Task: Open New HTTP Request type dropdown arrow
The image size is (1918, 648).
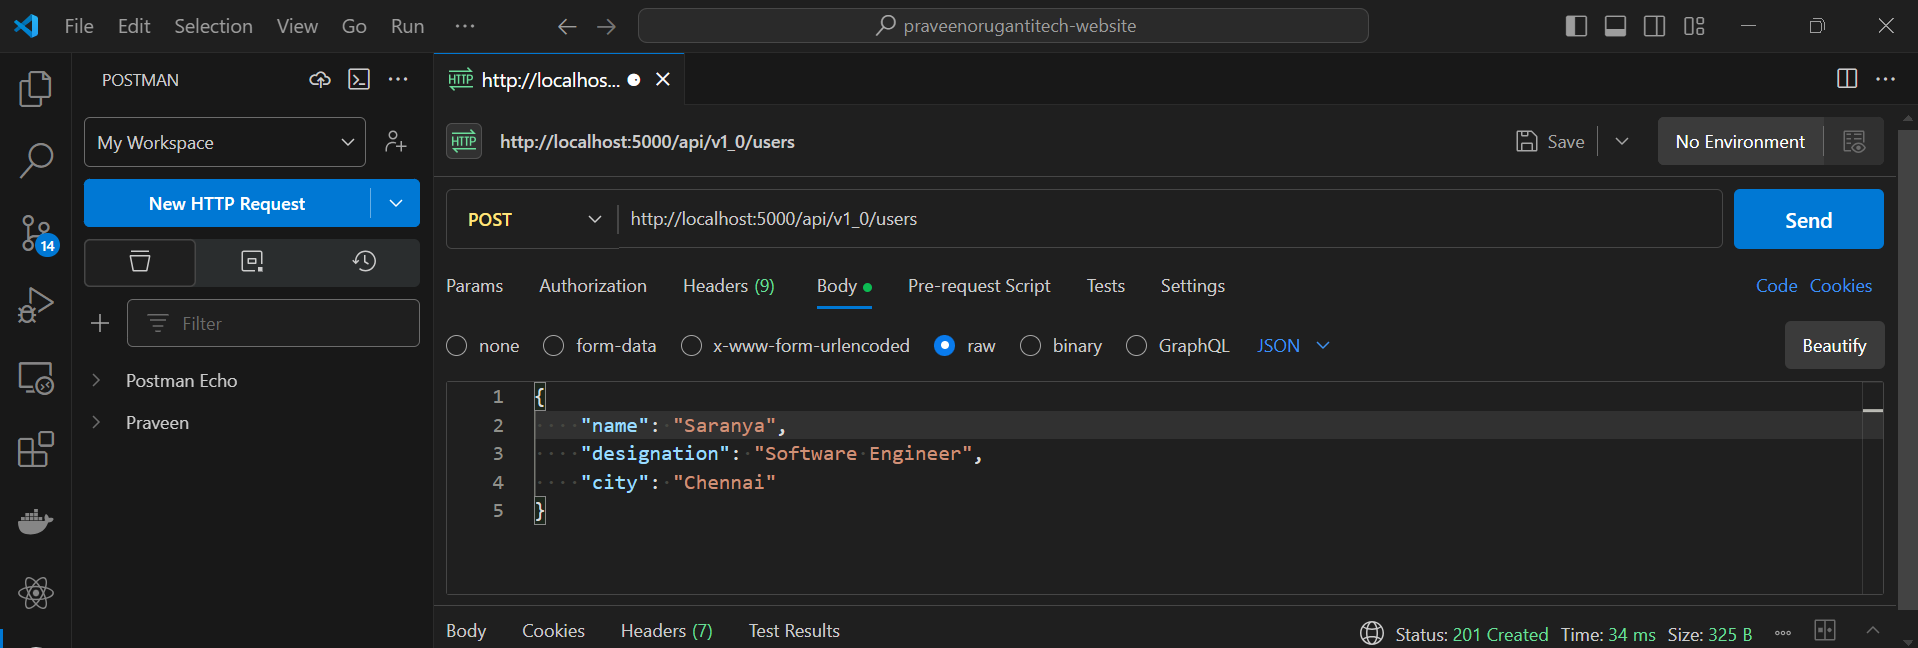Action: click(396, 203)
